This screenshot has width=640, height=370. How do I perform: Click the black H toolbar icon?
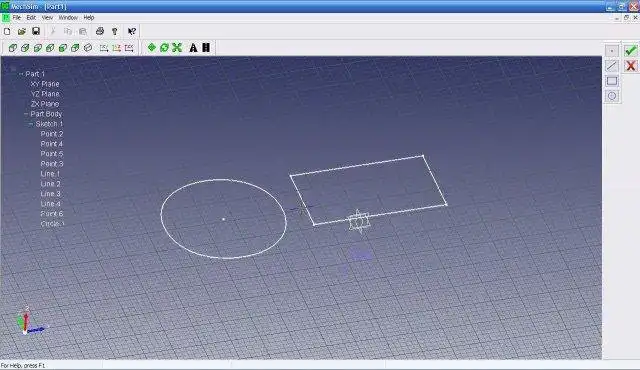click(x=206, y=48)
